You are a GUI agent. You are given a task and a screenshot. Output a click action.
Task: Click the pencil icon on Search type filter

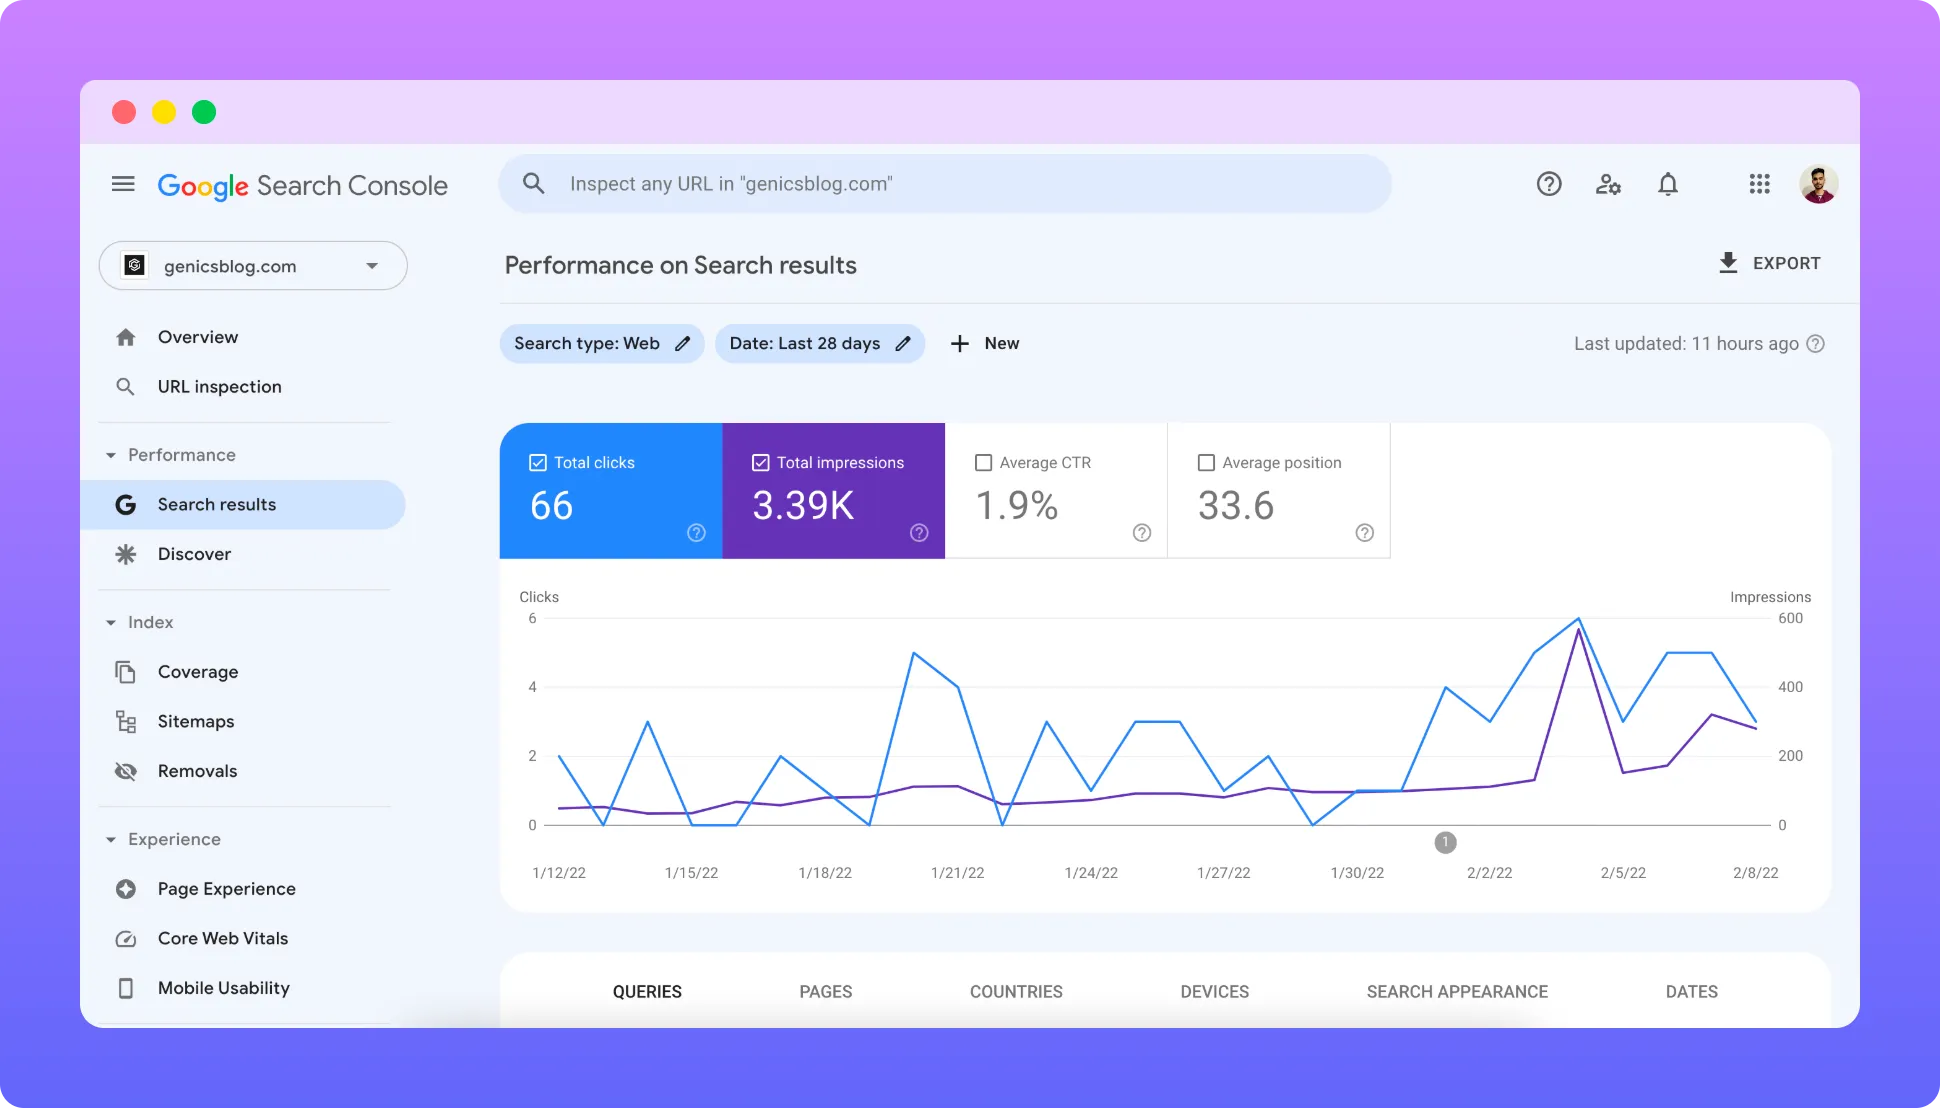683,344
